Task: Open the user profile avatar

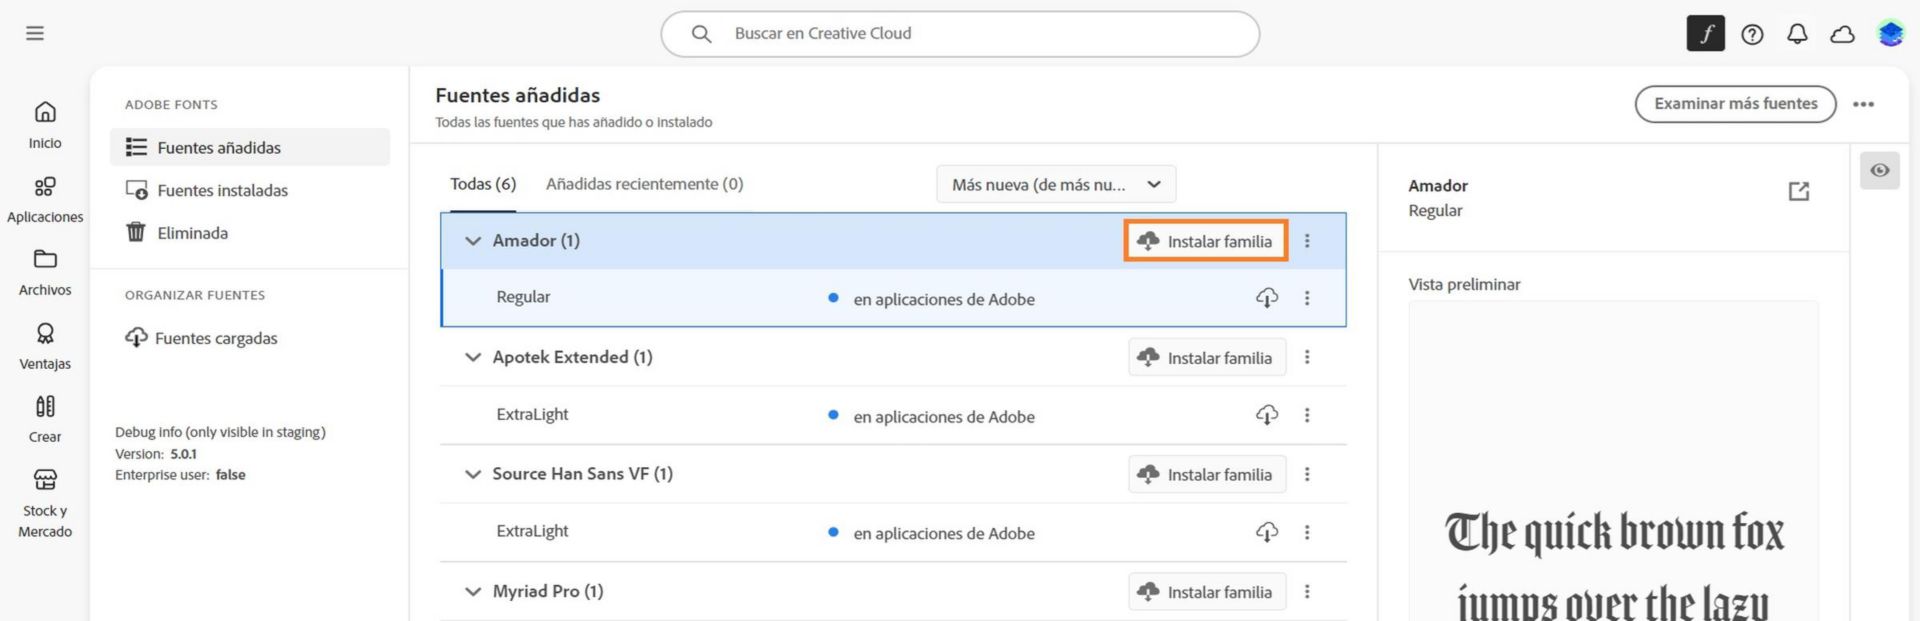Action: click(1890, 34)
